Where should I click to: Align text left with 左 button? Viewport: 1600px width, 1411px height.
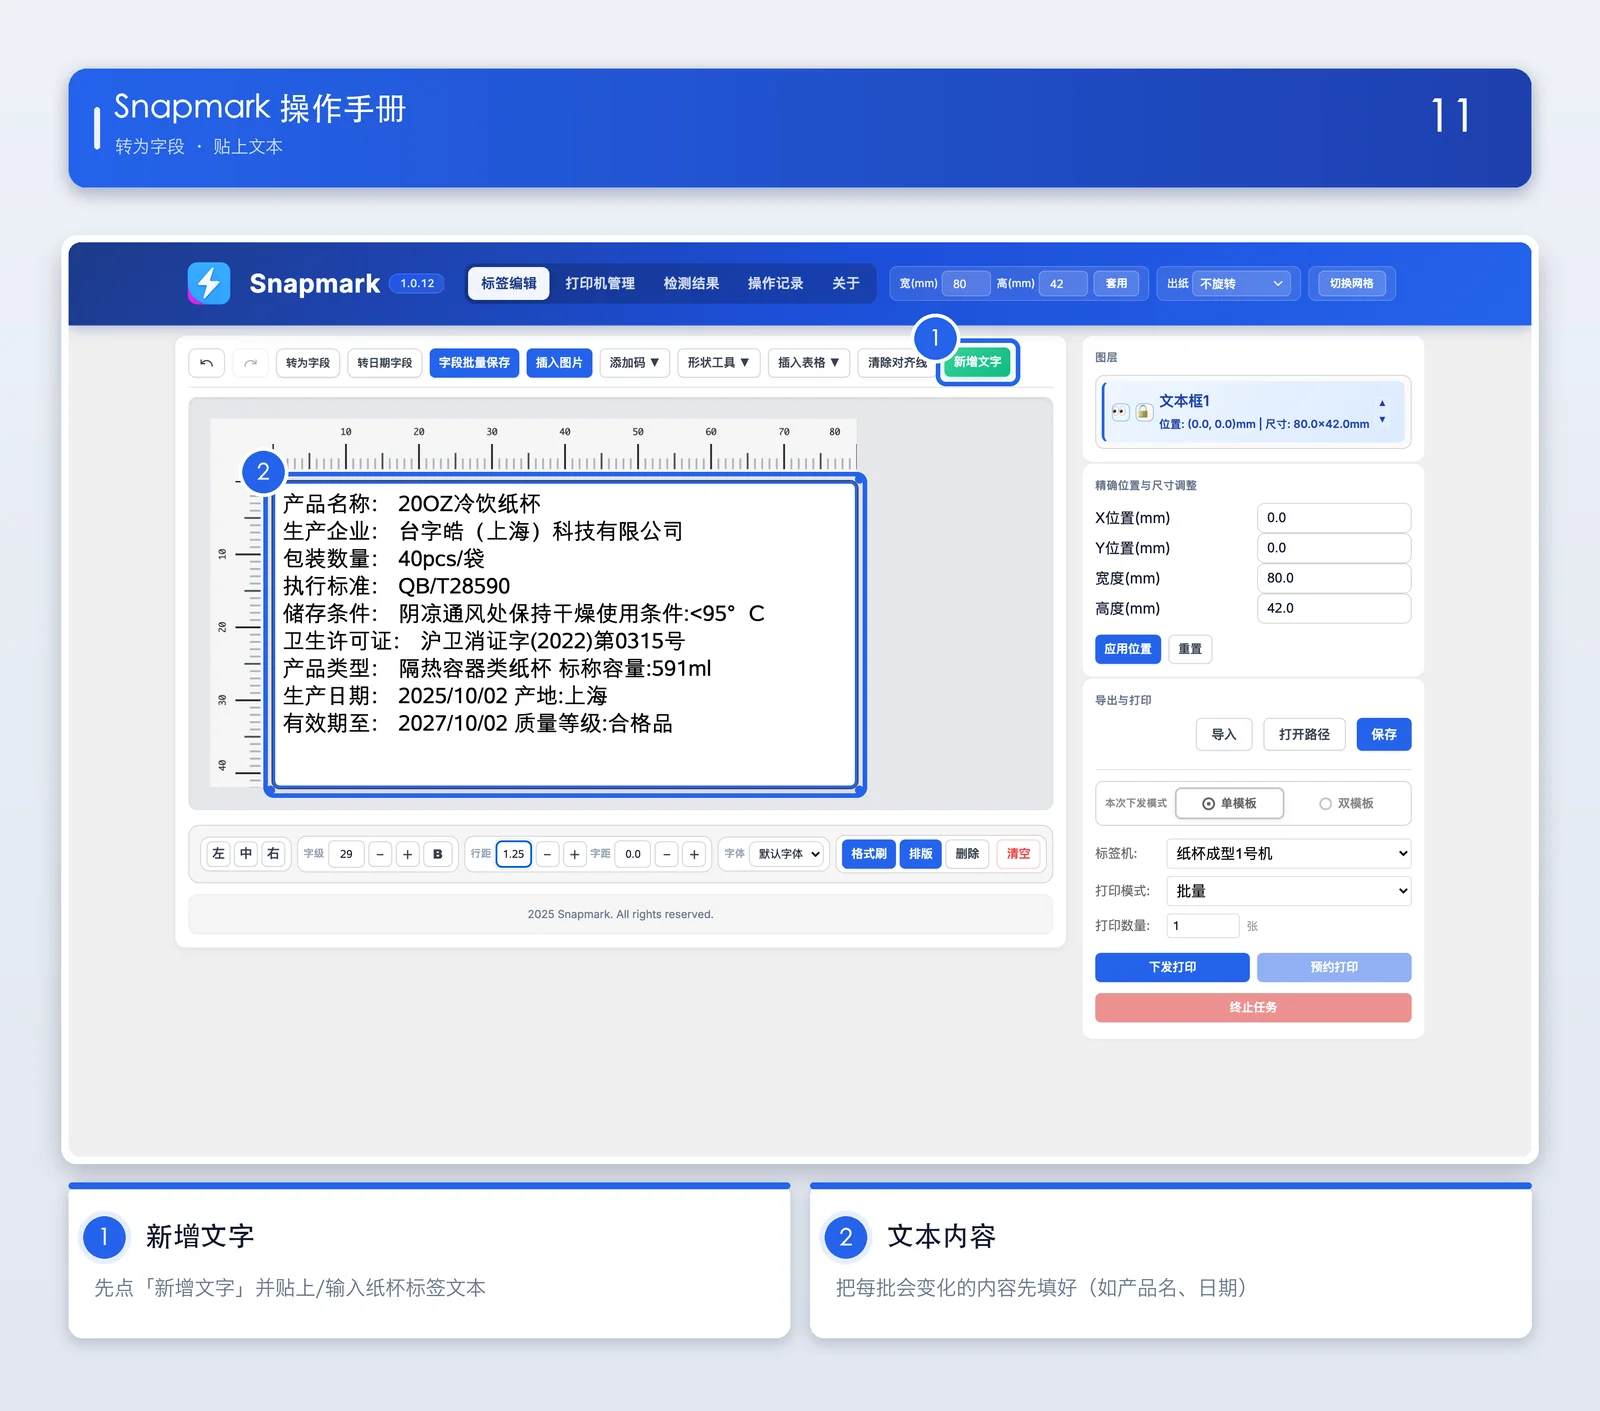(219, 854)
